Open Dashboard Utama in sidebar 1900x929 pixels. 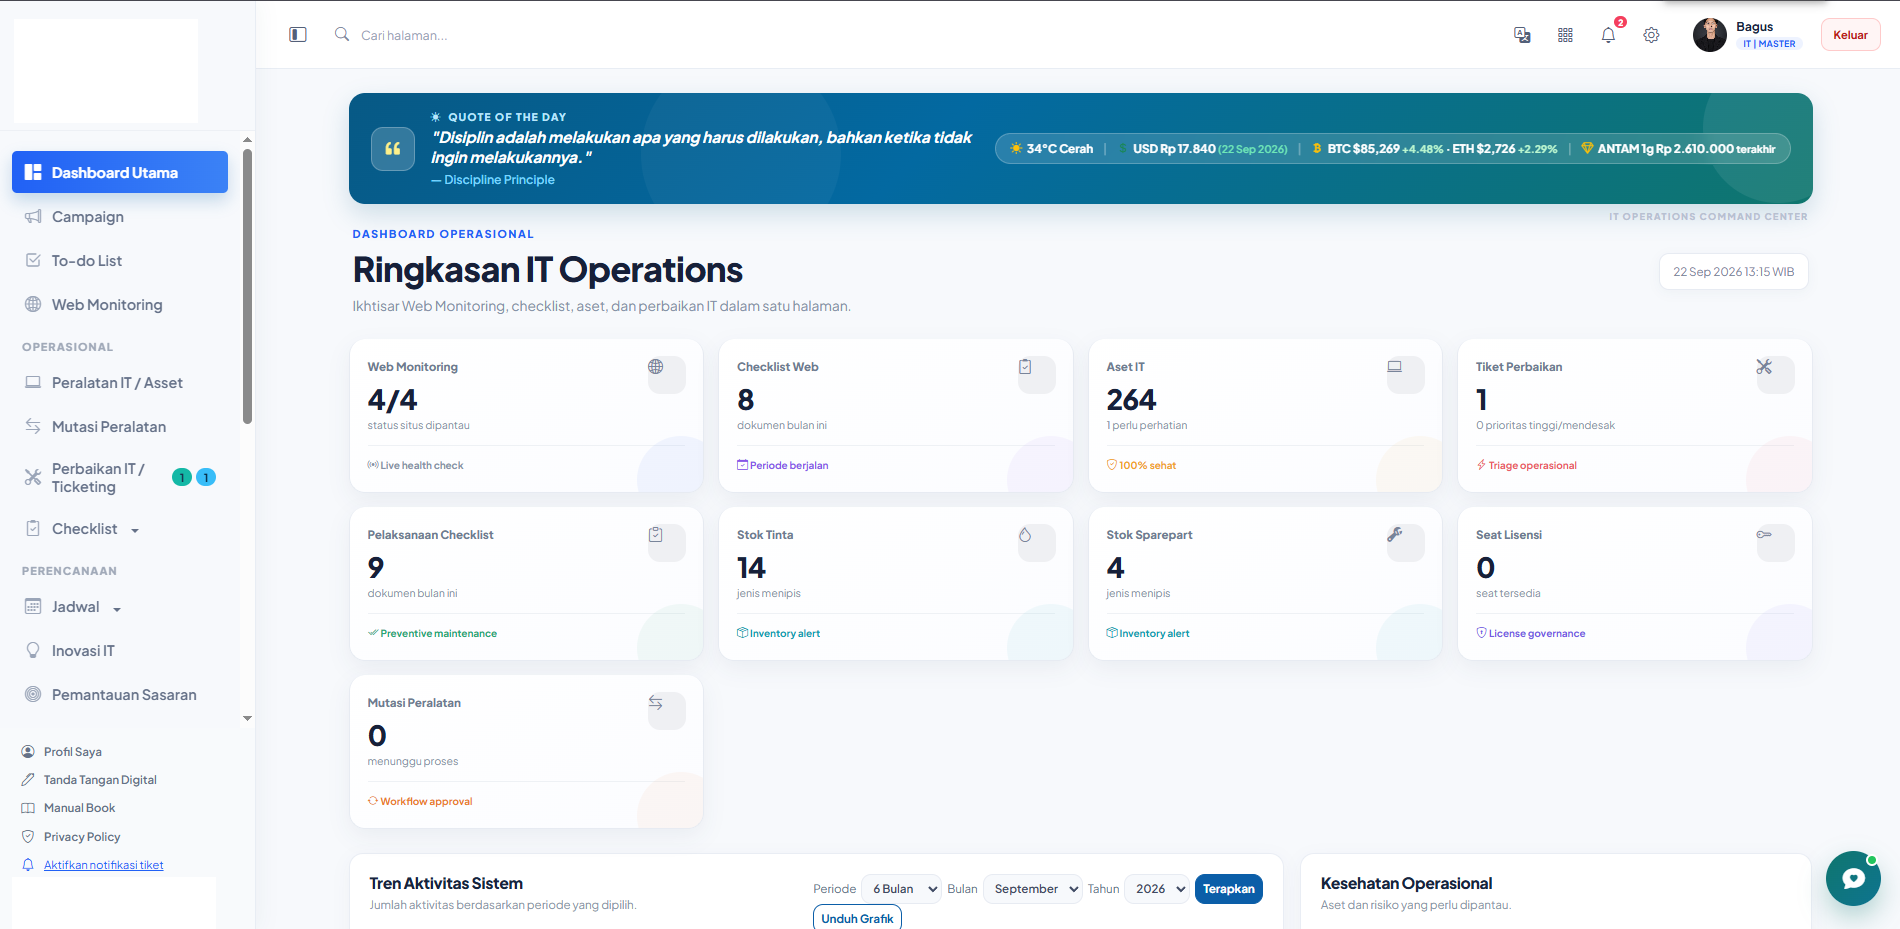[x=120, y=172]
